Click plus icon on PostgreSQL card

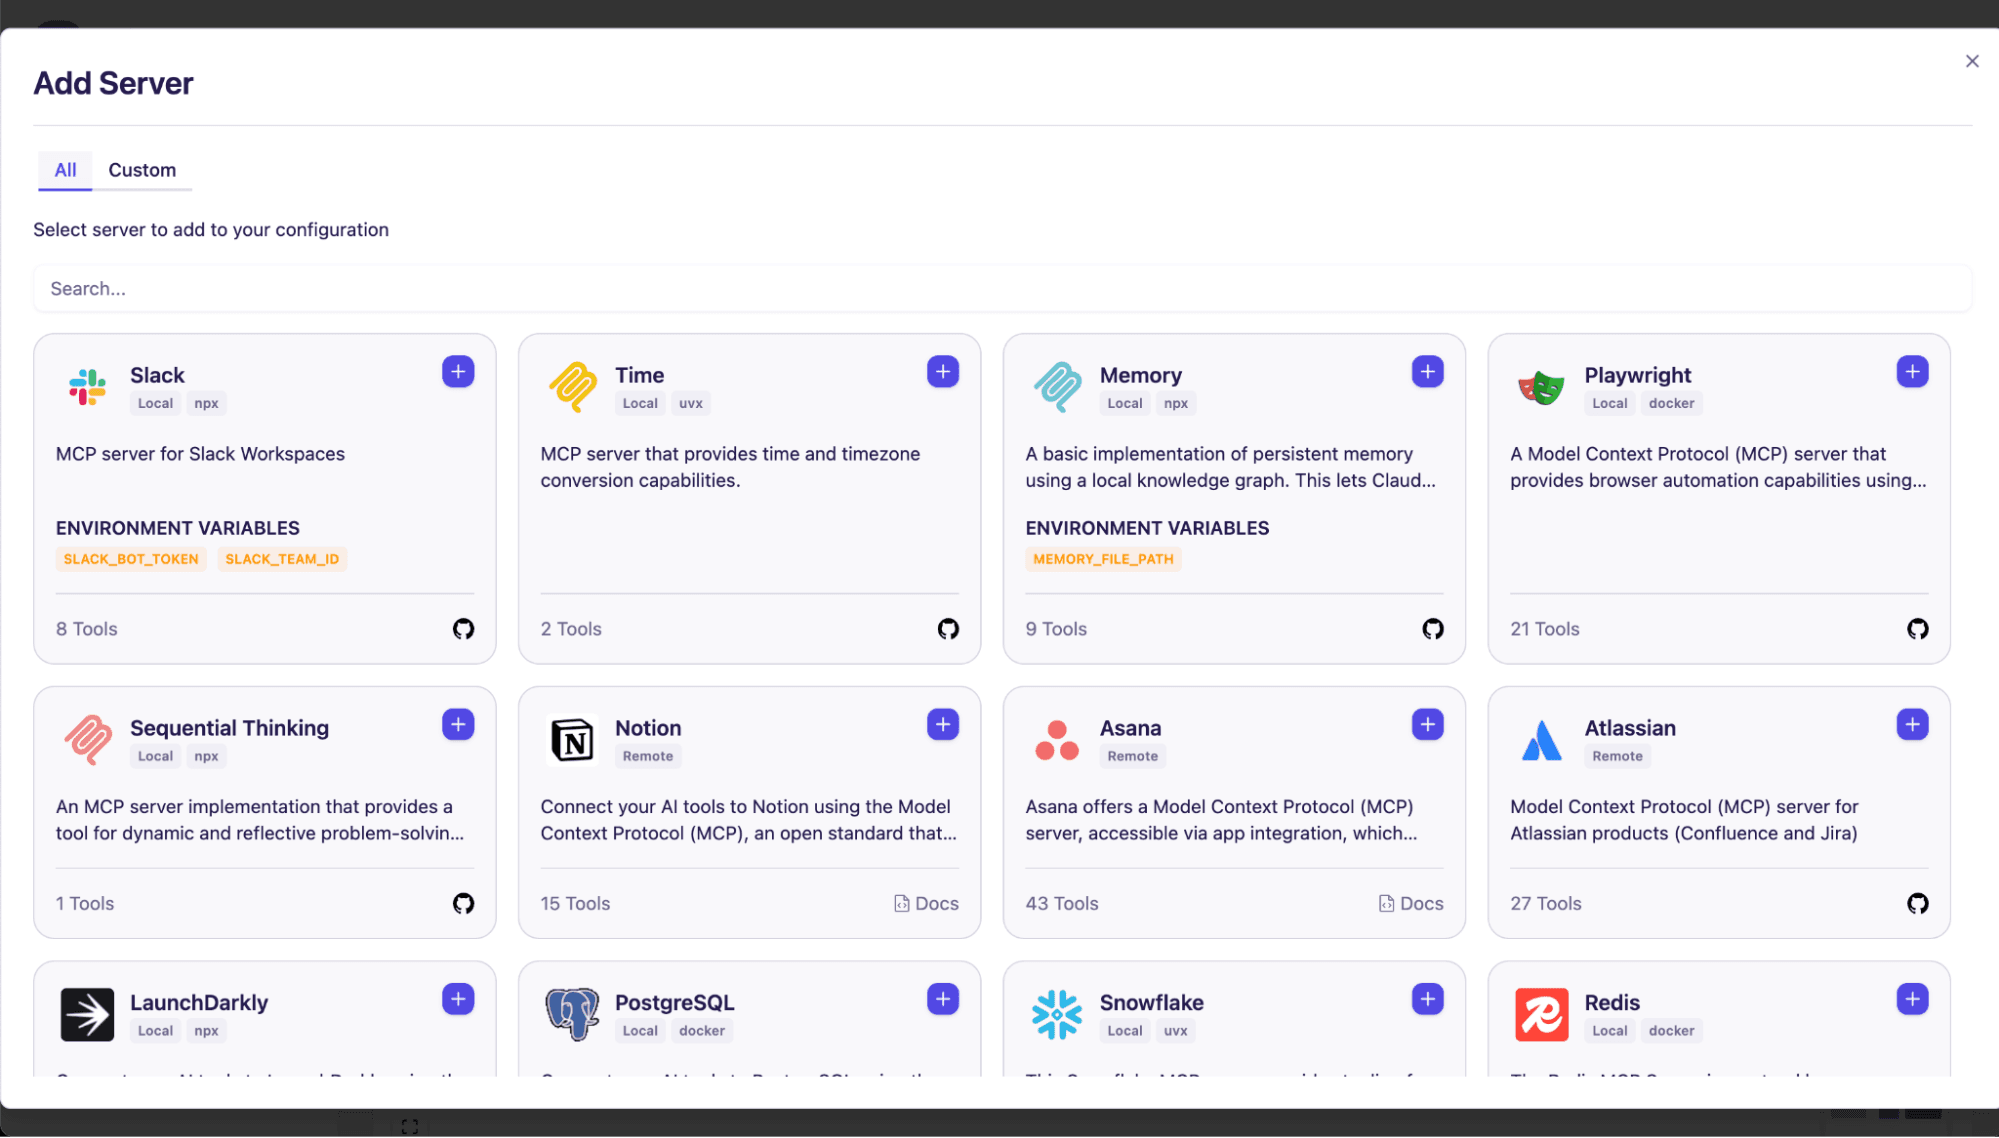(942, 999)
